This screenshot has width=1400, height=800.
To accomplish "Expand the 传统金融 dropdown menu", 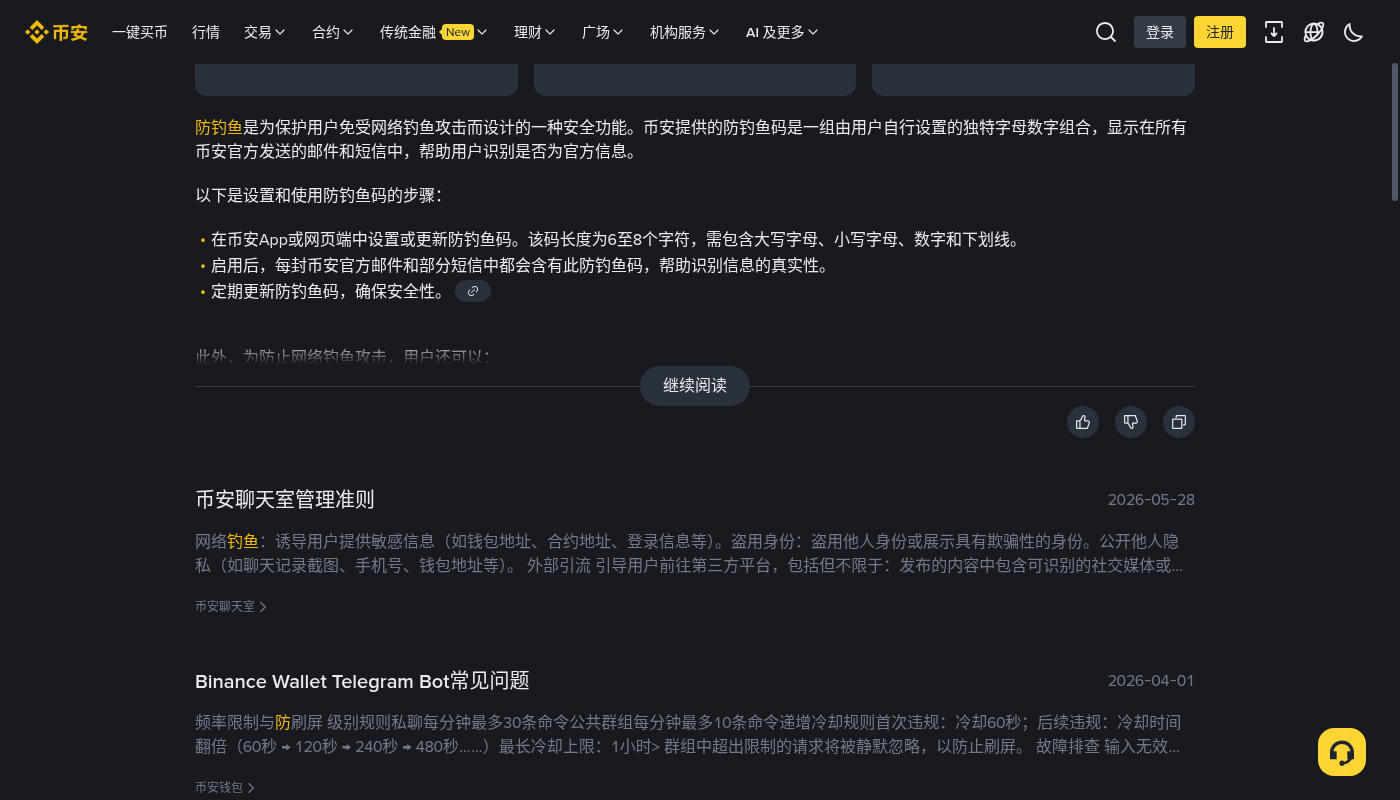I will point(434,32).
